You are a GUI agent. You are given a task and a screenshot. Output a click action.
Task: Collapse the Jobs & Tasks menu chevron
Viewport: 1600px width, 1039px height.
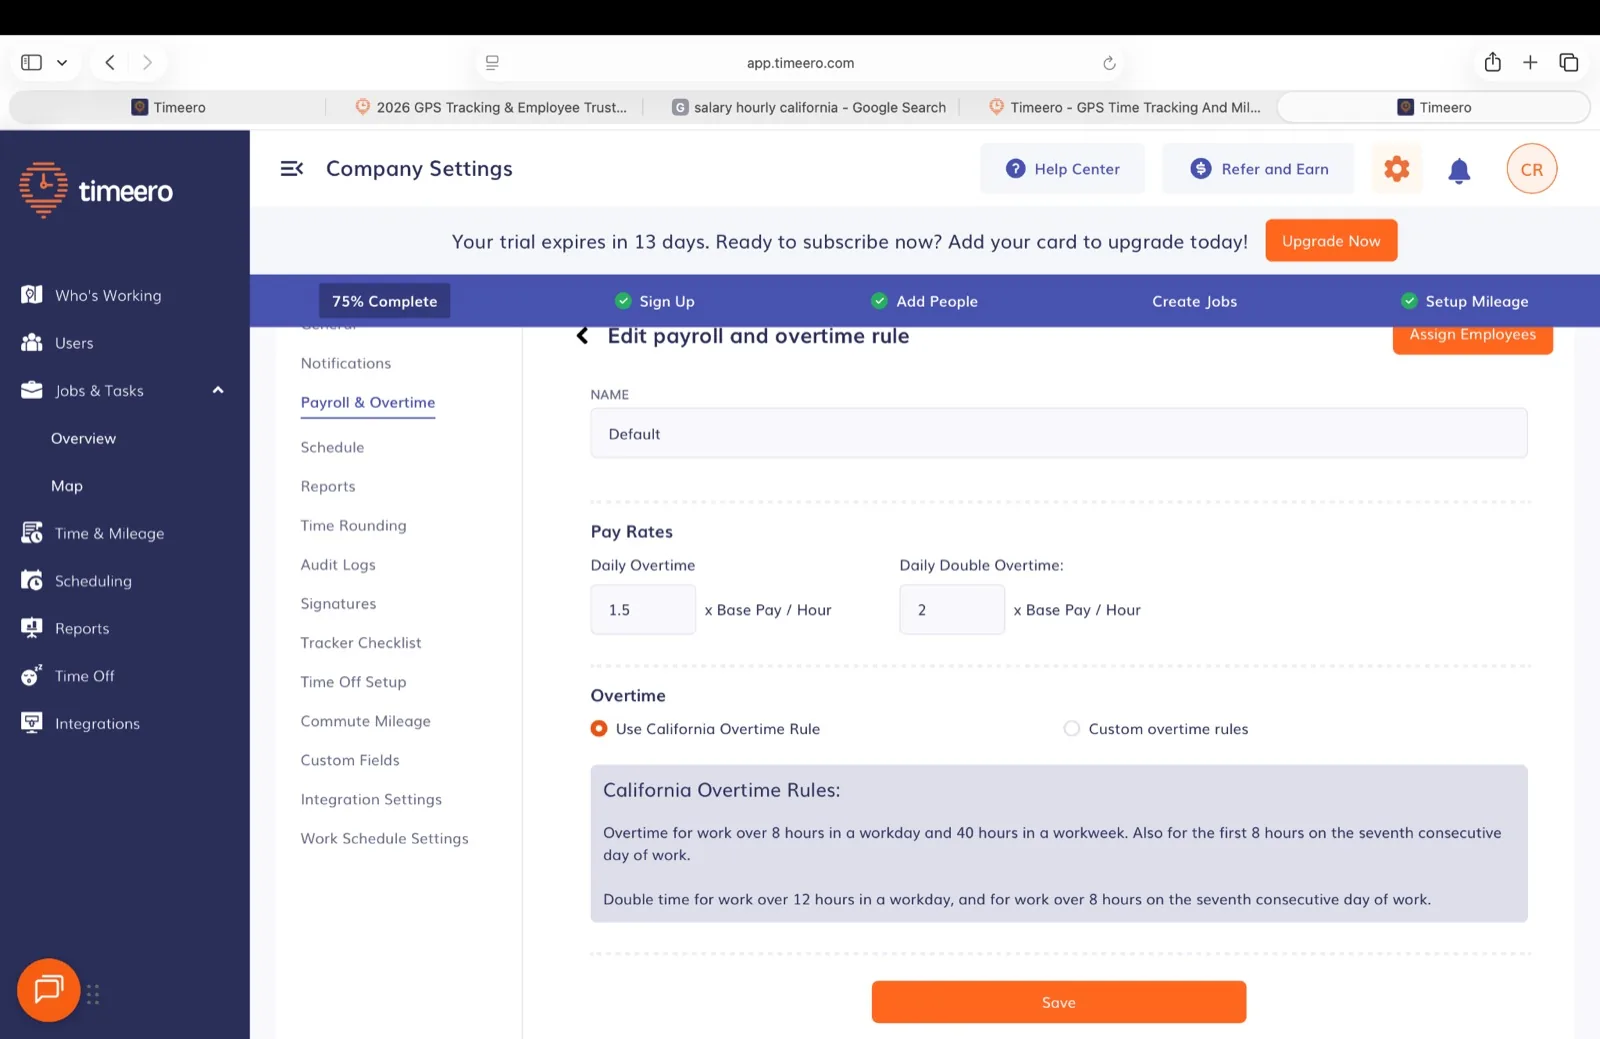[217, 390]
